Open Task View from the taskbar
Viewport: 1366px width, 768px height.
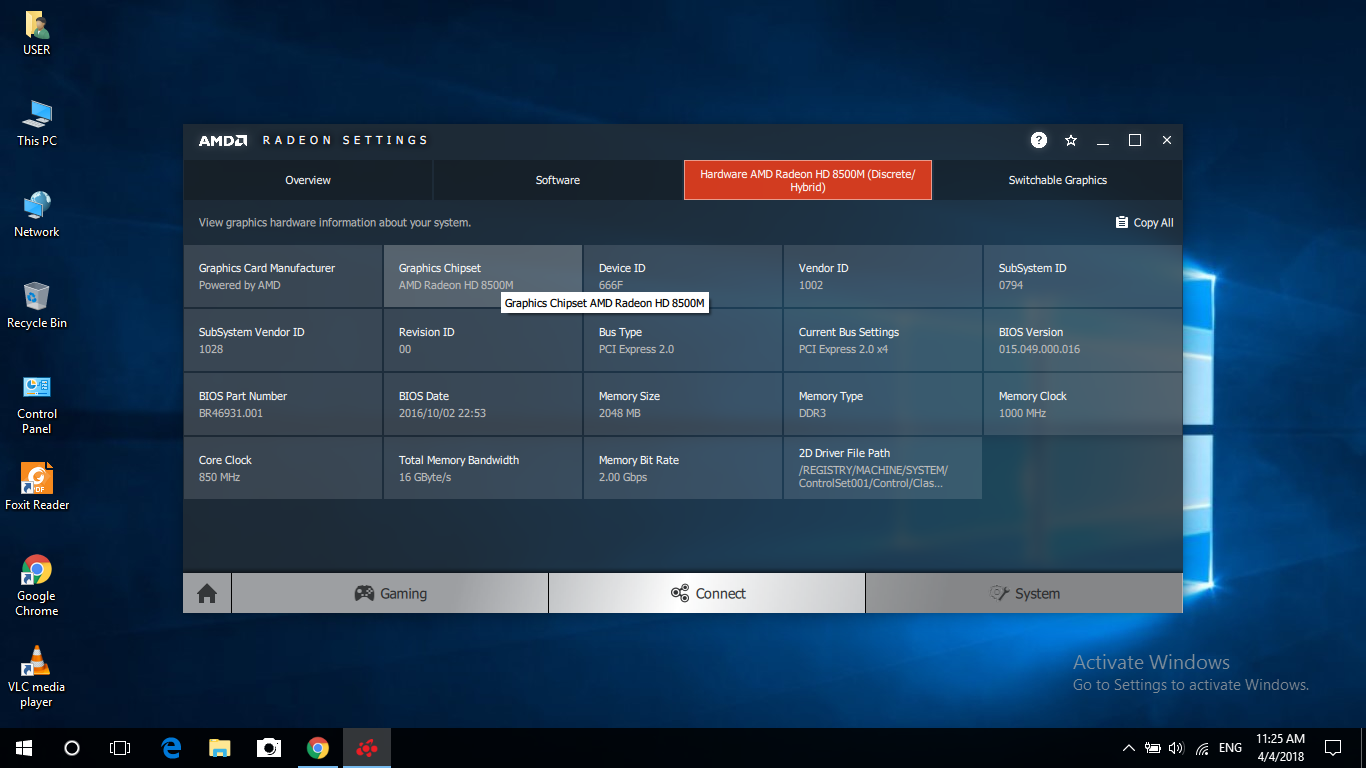[119, 747]
